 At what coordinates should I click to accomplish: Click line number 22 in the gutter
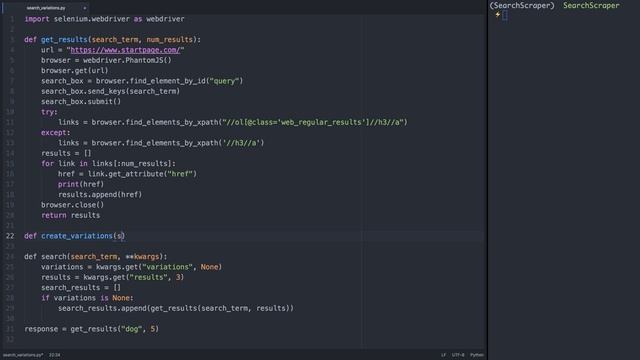coord(10,236)
